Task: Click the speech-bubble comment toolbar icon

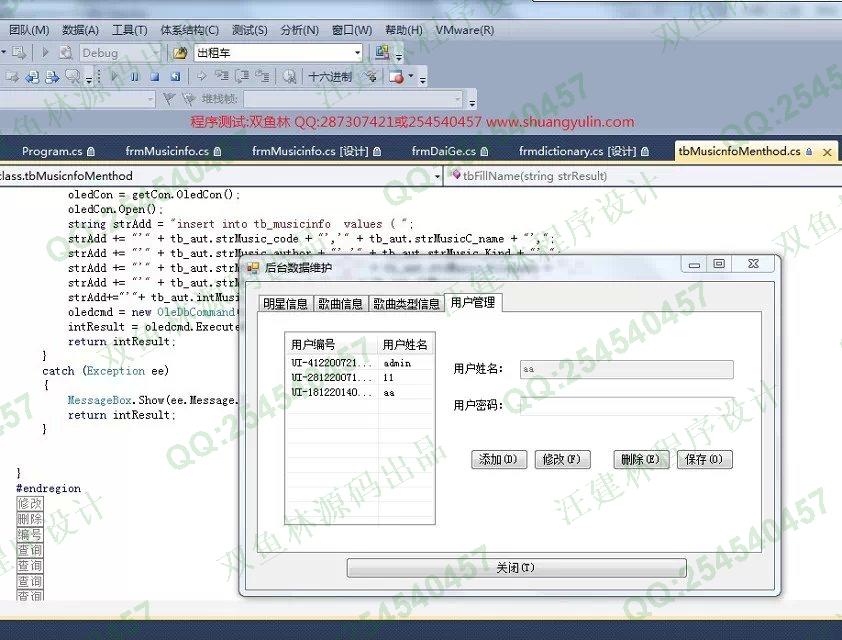Action: (x=72, y=77)
